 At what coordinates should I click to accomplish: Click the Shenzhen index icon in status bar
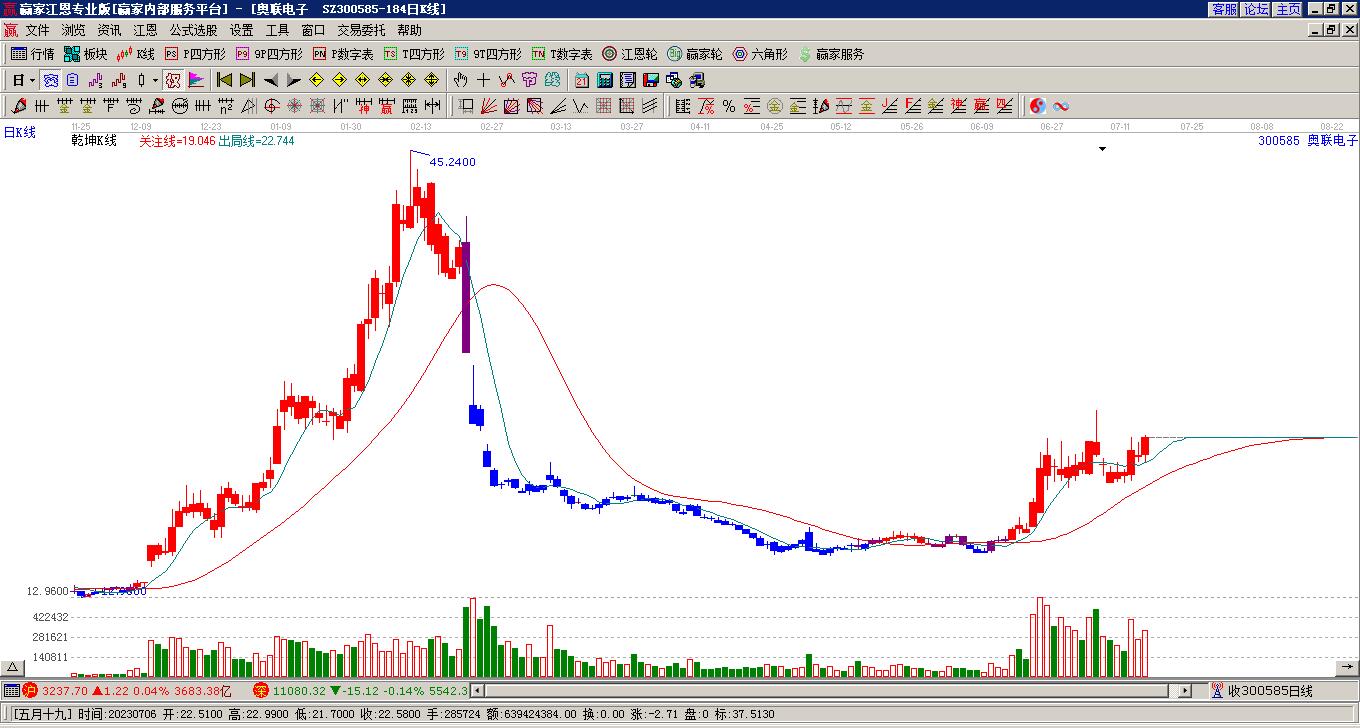261,690
